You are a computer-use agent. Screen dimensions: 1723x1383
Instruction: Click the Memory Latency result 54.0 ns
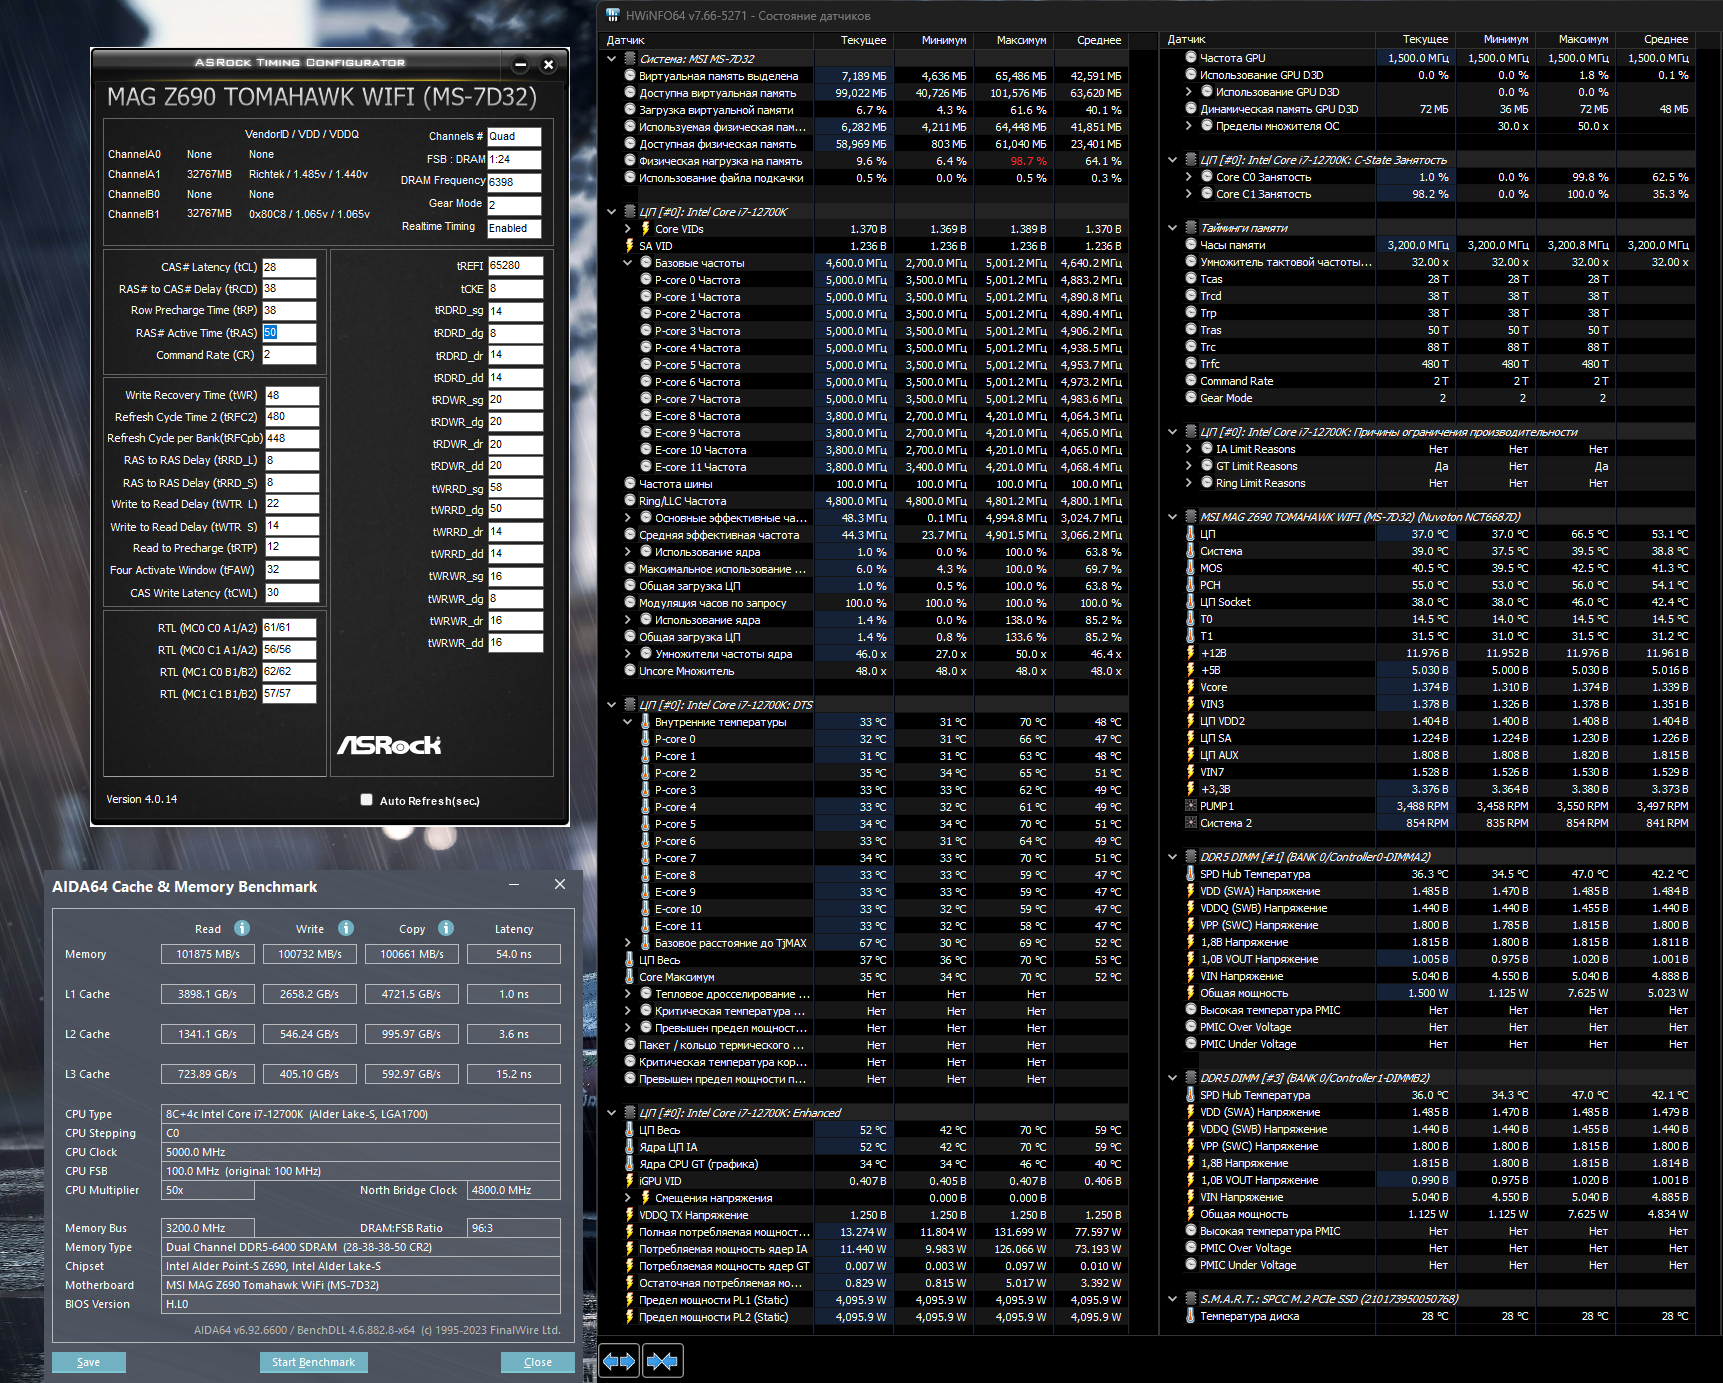coord(514,954)
